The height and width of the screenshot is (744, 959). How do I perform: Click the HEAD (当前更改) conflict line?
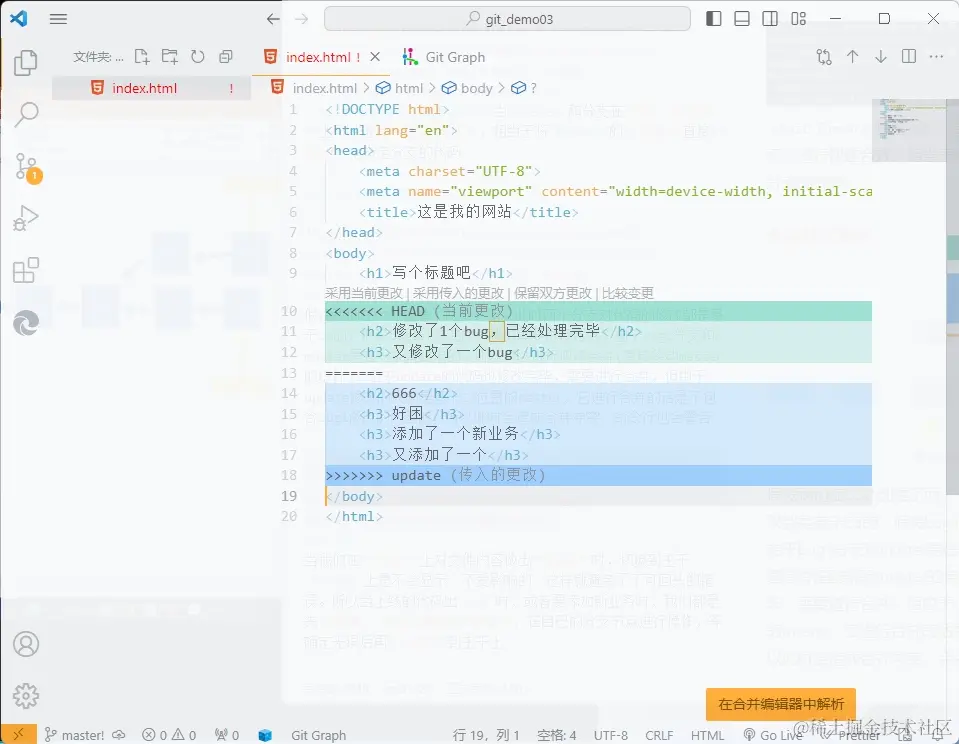click(x=598, y=311)
